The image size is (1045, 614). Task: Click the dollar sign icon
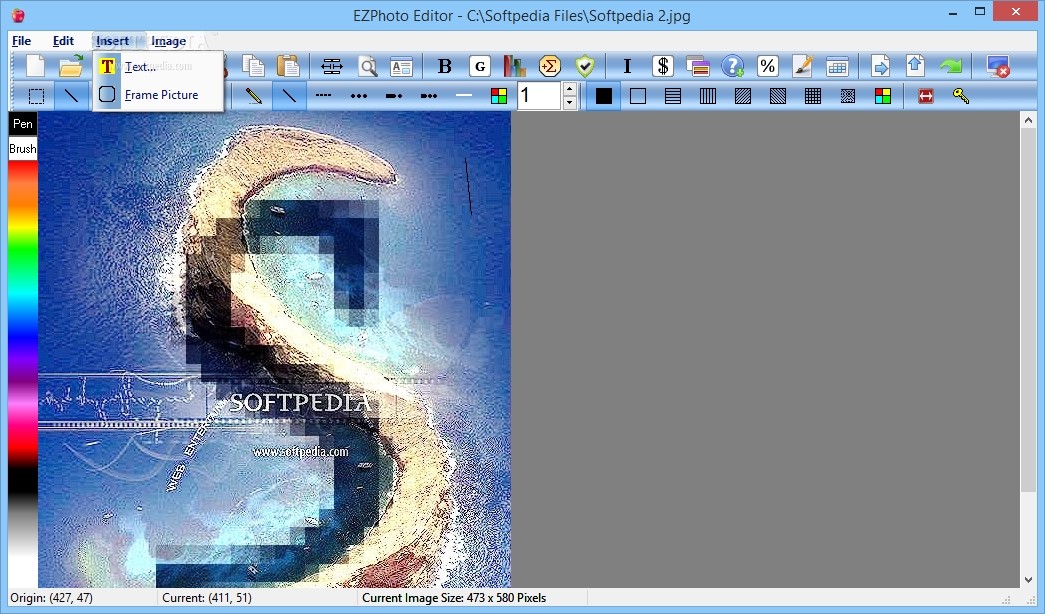pos(662,66)
